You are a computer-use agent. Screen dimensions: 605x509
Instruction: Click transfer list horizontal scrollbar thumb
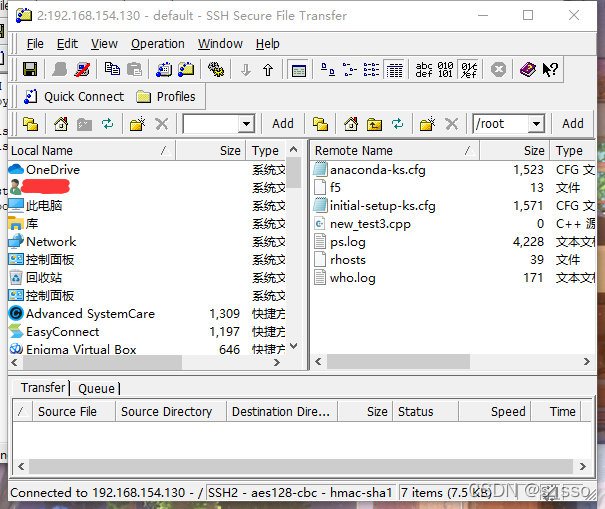[x=301, y=466]
